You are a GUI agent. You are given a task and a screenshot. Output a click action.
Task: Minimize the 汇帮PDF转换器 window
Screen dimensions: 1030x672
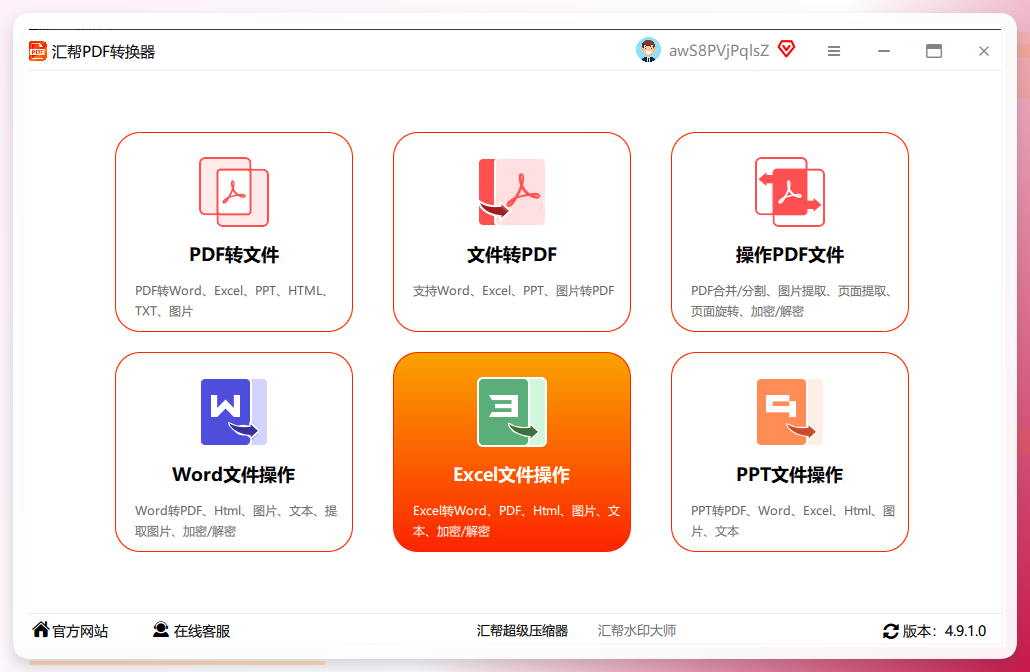884,51
